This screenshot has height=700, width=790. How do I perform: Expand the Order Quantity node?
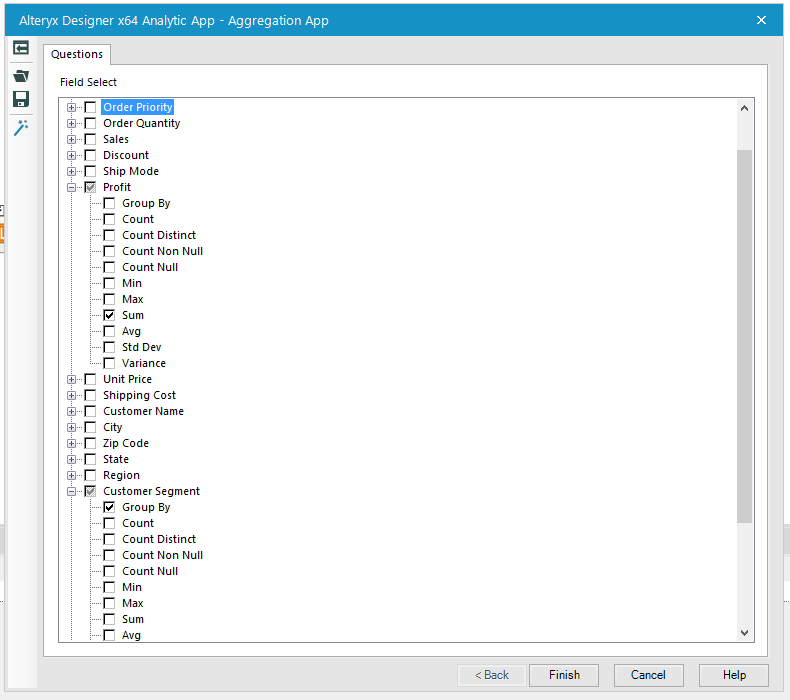tap(72, 123)
